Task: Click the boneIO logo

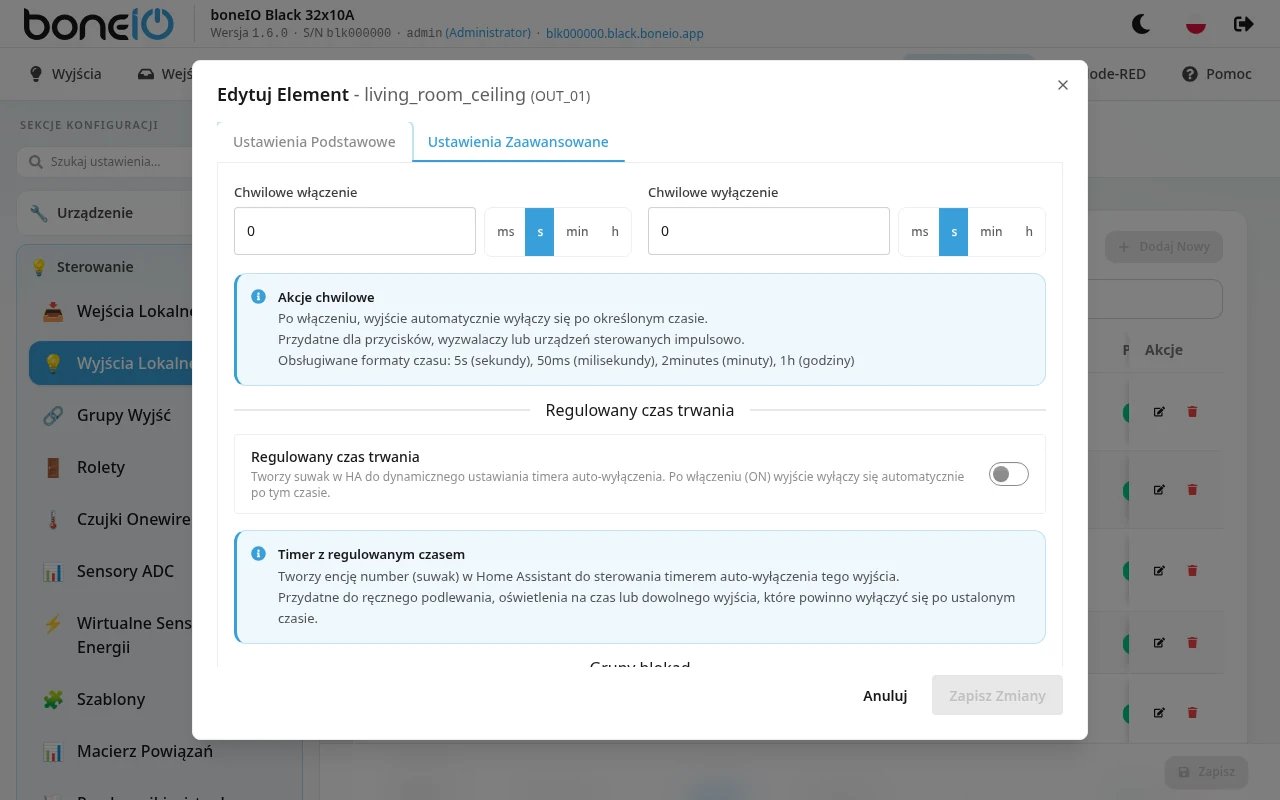Action: pos(98,24)
